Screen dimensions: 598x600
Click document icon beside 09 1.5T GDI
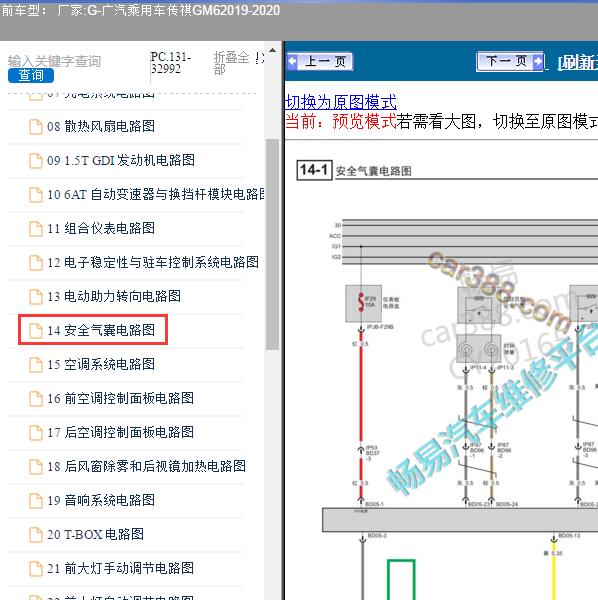click(x=36, y=161)
